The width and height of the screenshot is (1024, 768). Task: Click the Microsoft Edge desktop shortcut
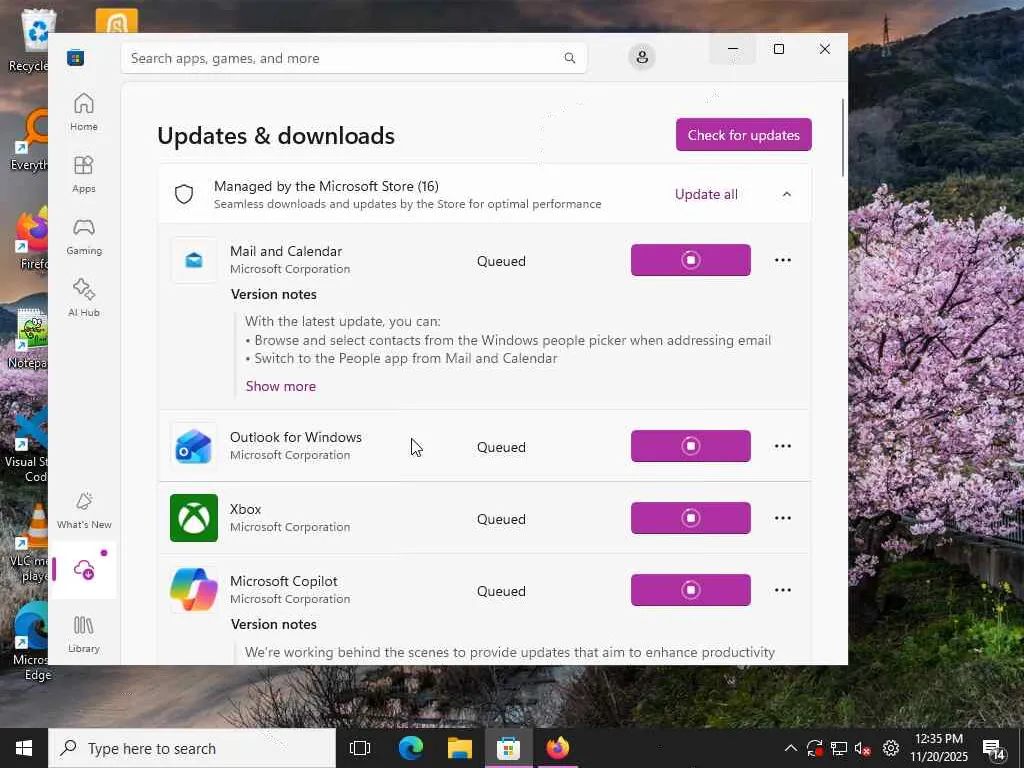click(x=31, y=641)
